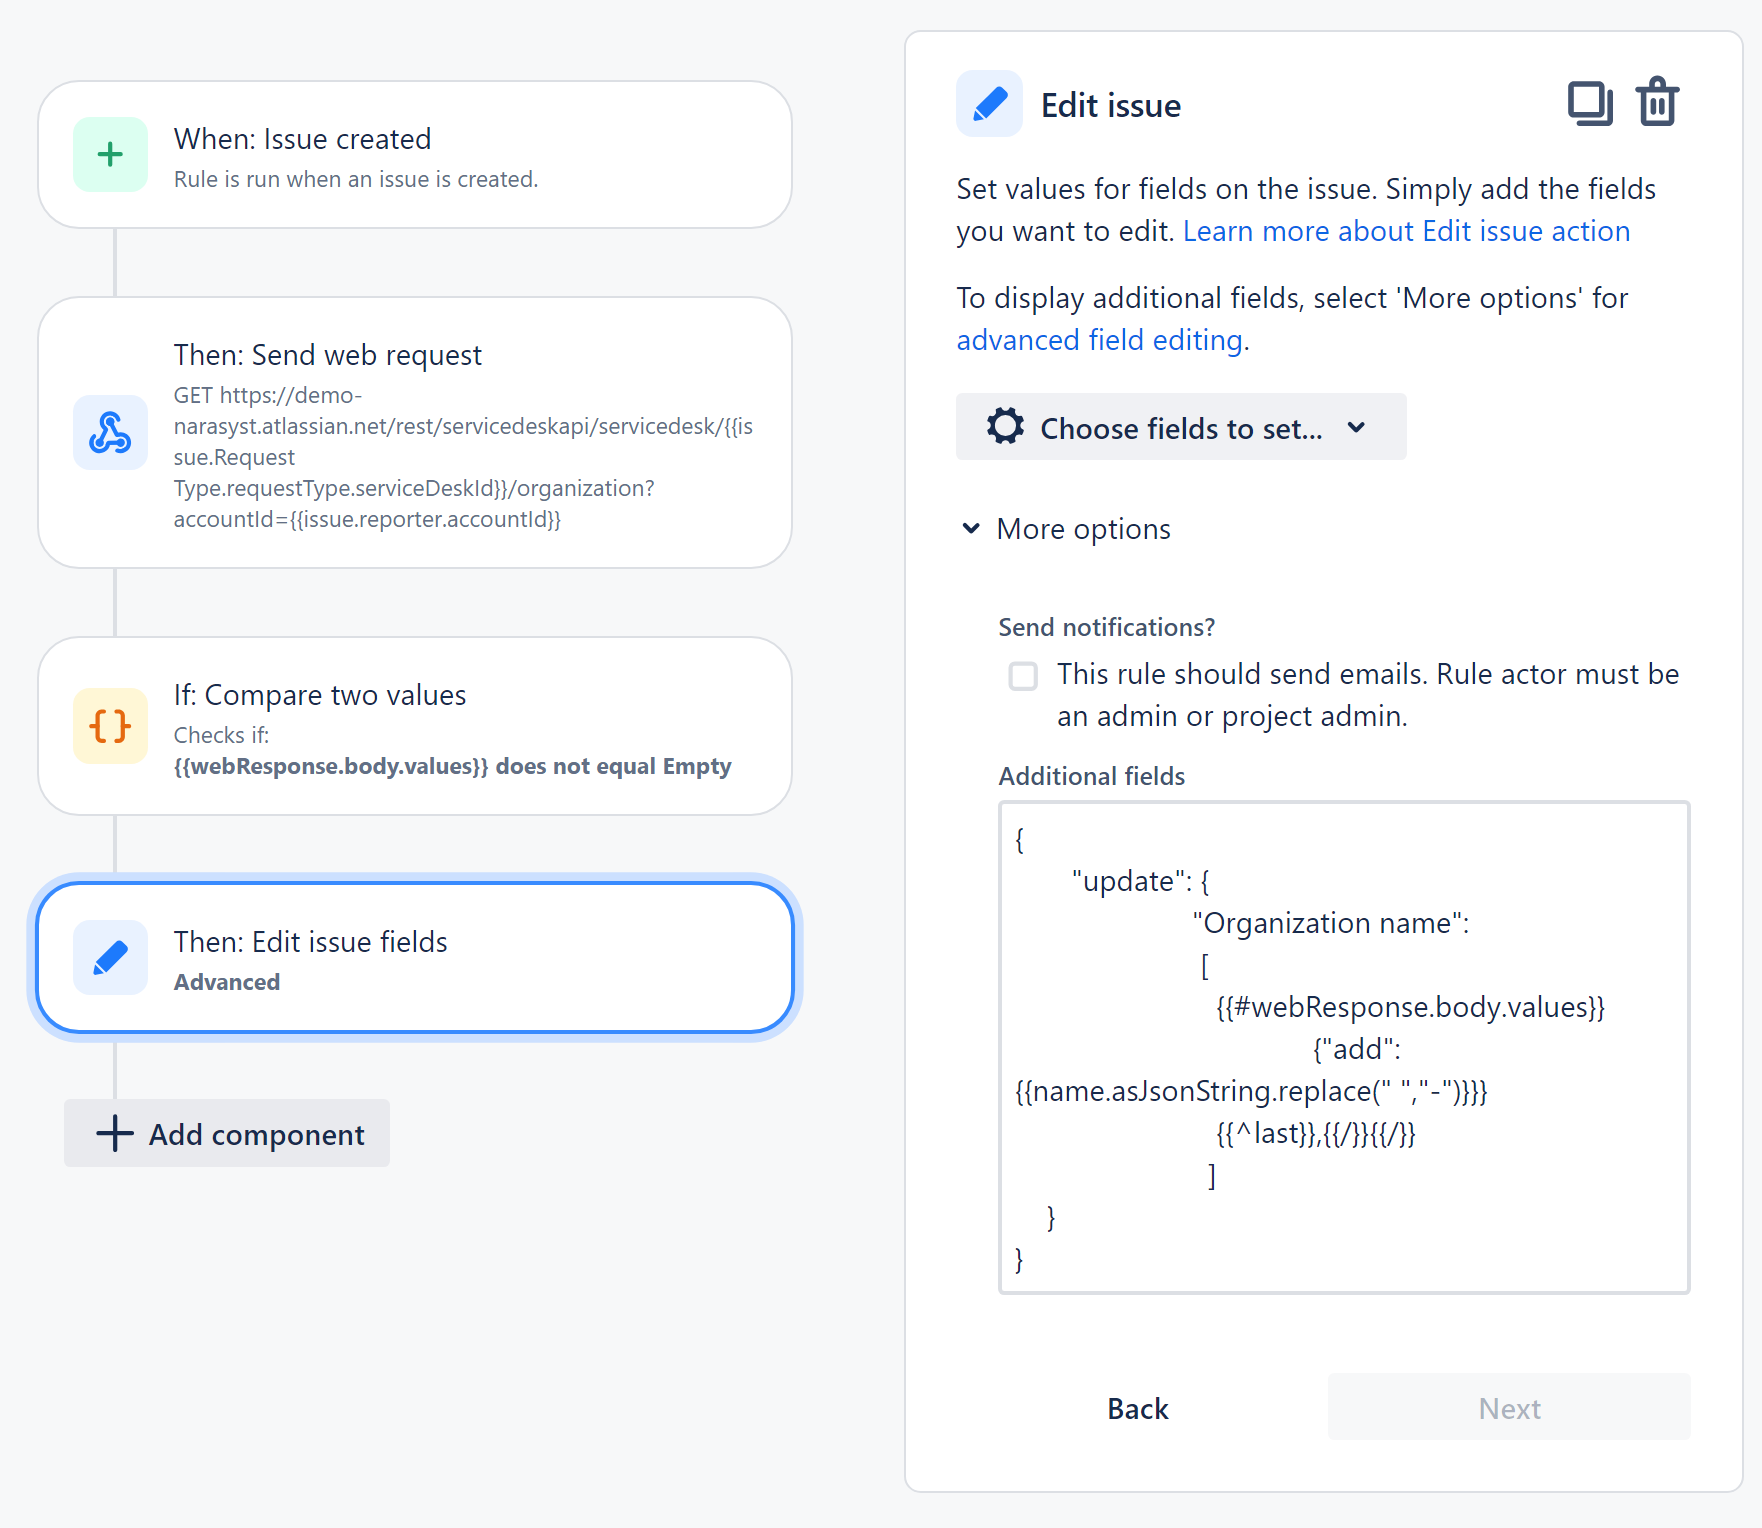The width and height of the screenshot is (1762, 1528).
Task: Open Learn more about Edit issue action link
Action: click(1406, 231)
